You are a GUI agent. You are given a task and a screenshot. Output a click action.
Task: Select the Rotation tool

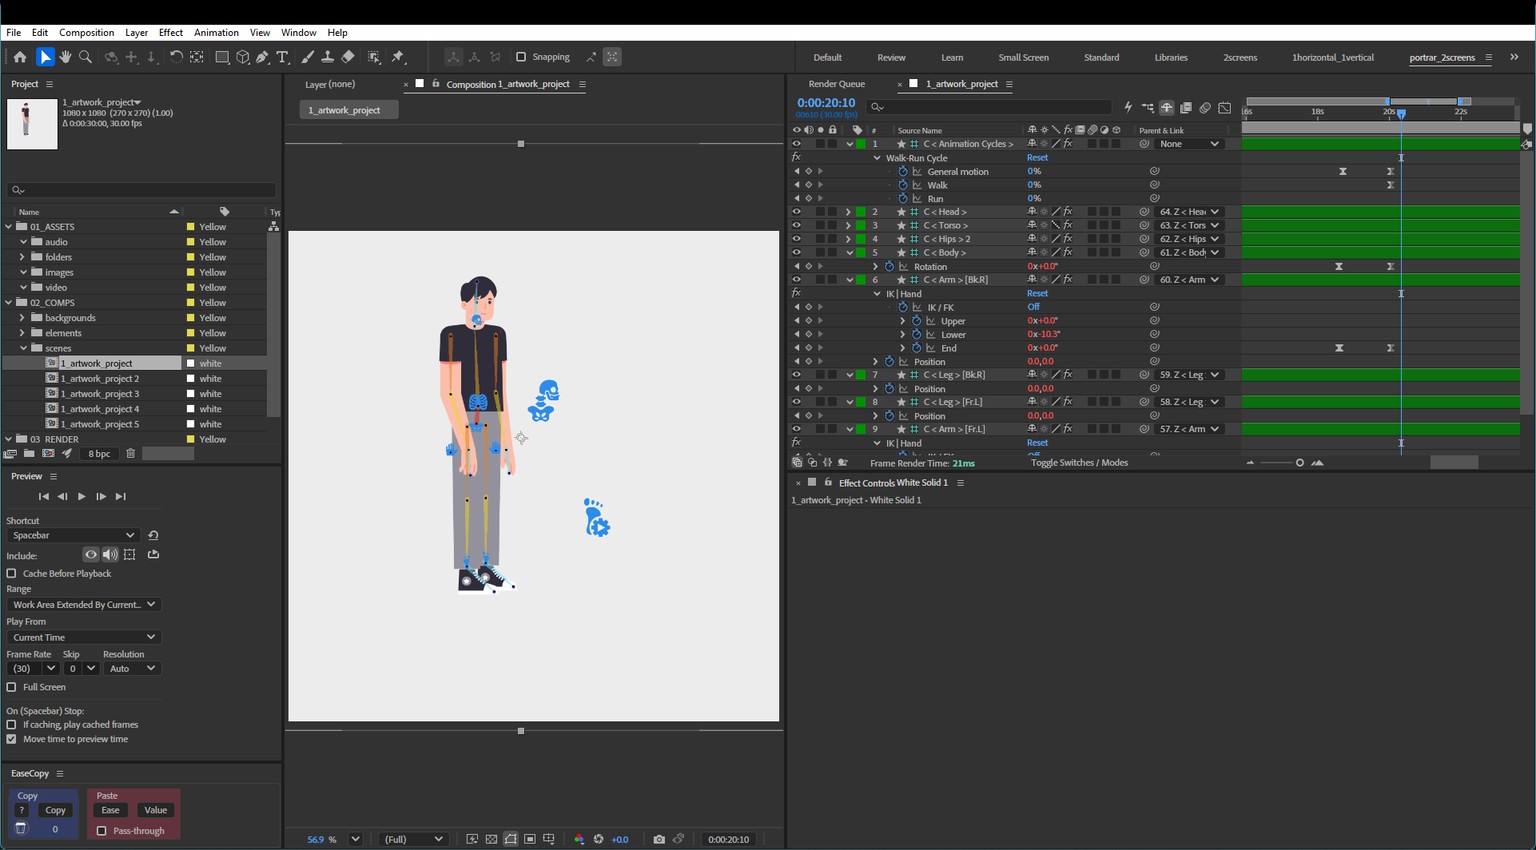176,57
